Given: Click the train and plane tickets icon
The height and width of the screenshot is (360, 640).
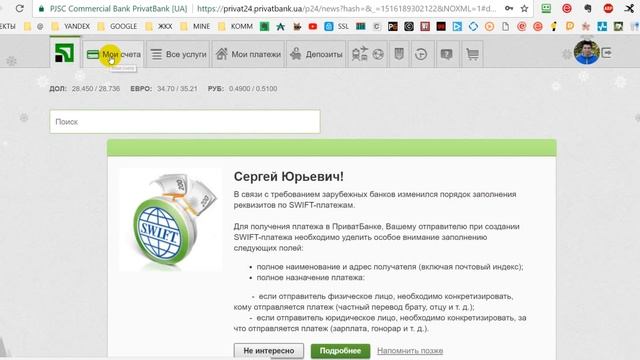Looking at the screenshot, I should coord(360,54).
